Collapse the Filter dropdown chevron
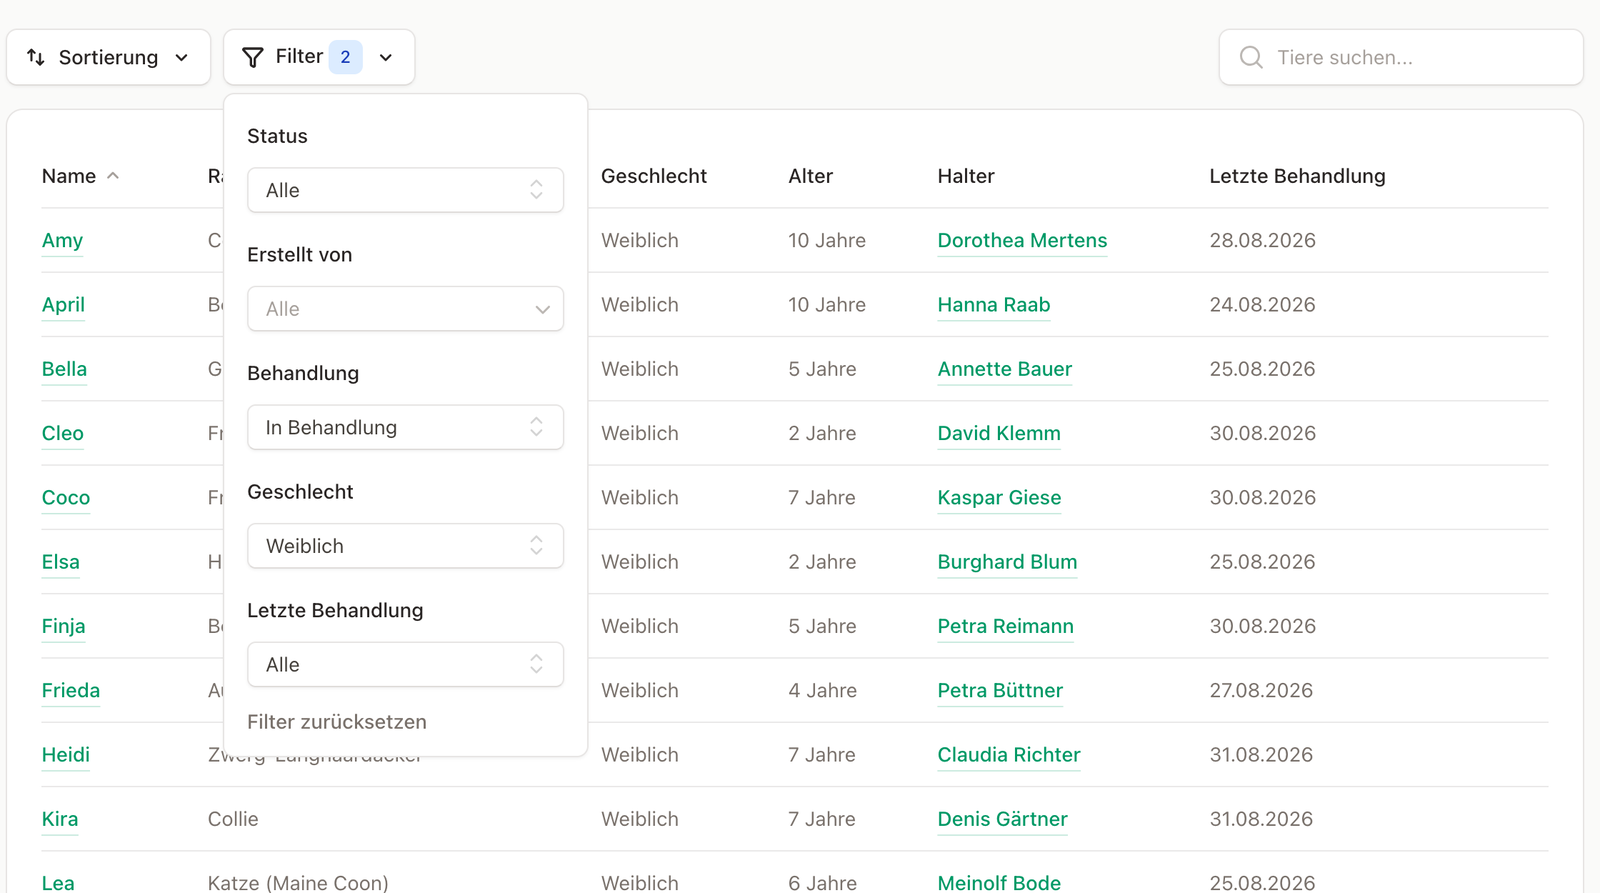 (x=386, y=57)
